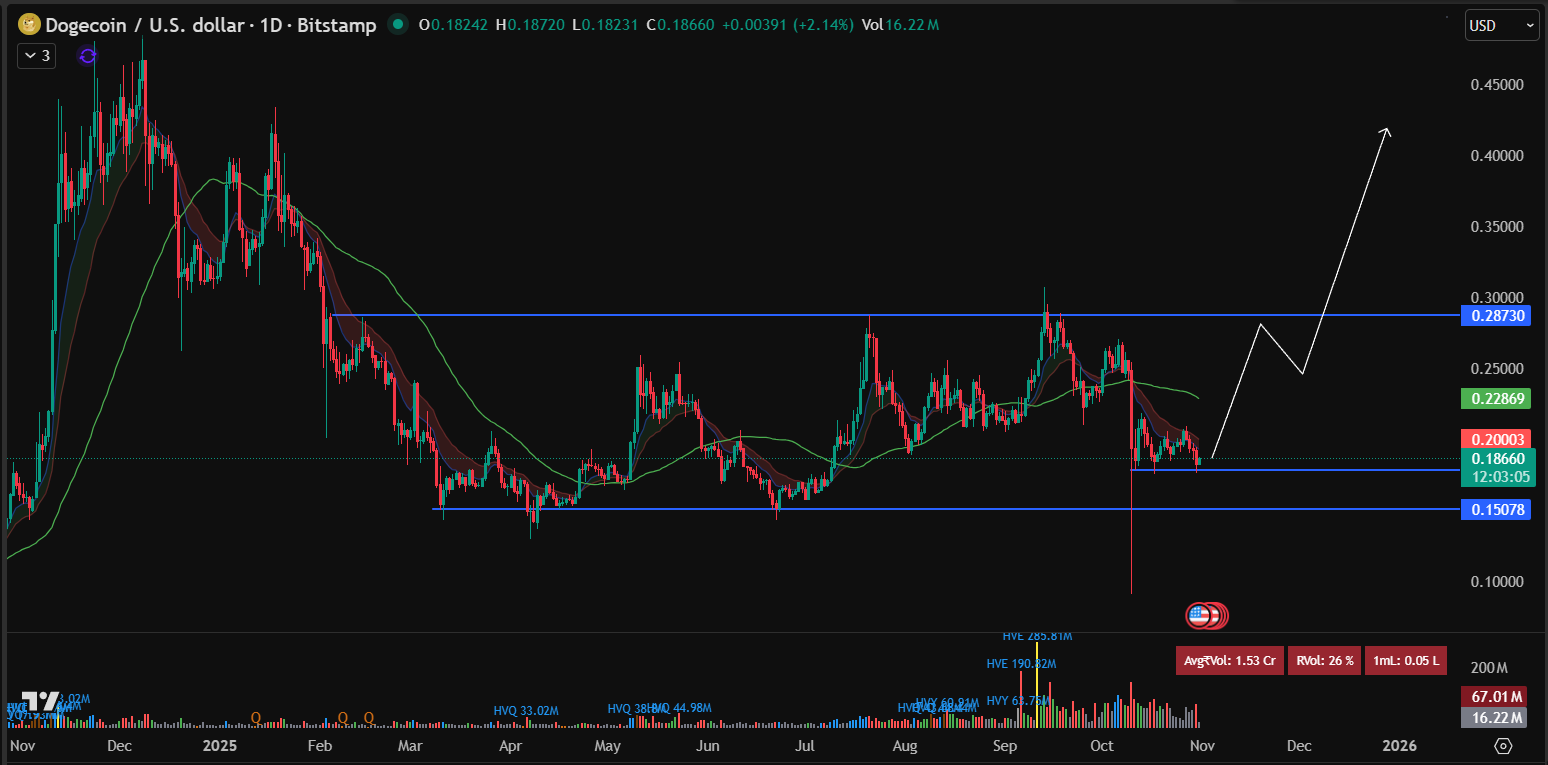Open the USD currency dropdown

click(x=1501, y=25)
